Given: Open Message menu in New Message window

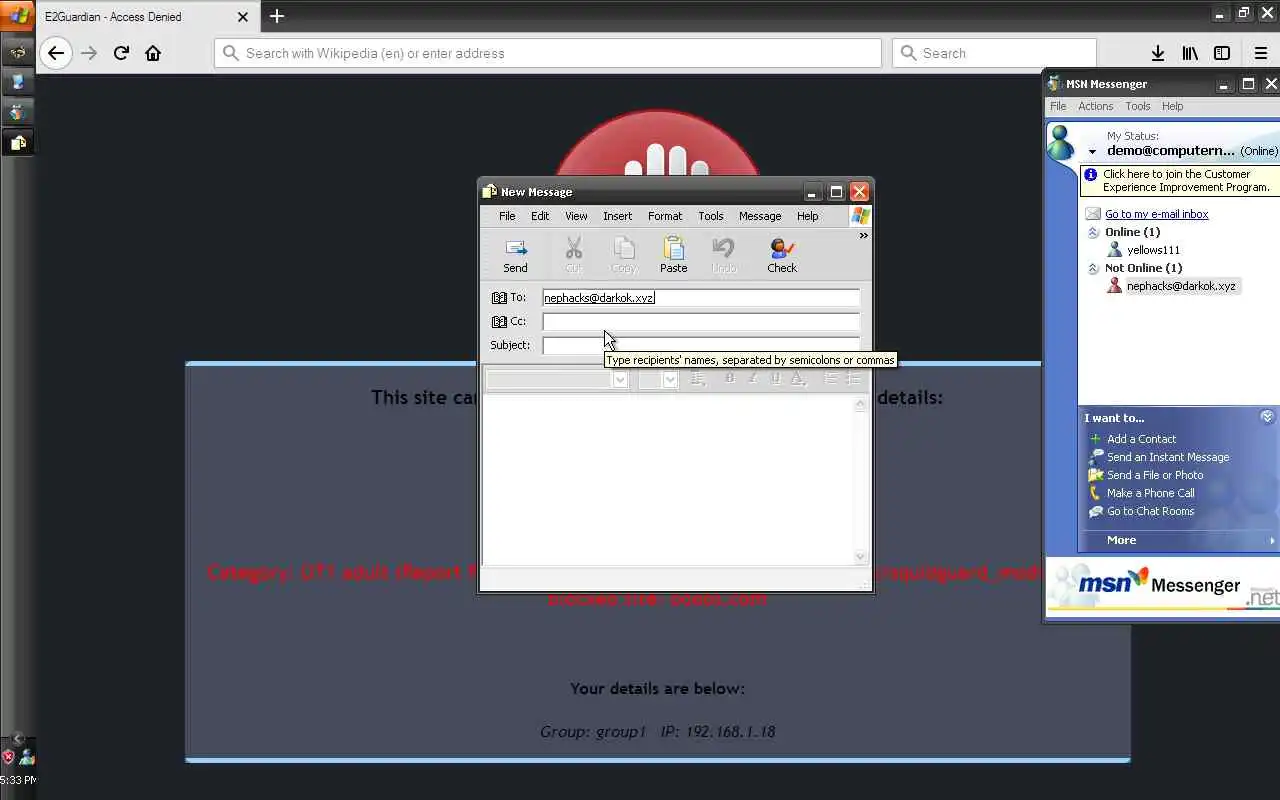Looking at the screenshot, I should click(760, 216).
